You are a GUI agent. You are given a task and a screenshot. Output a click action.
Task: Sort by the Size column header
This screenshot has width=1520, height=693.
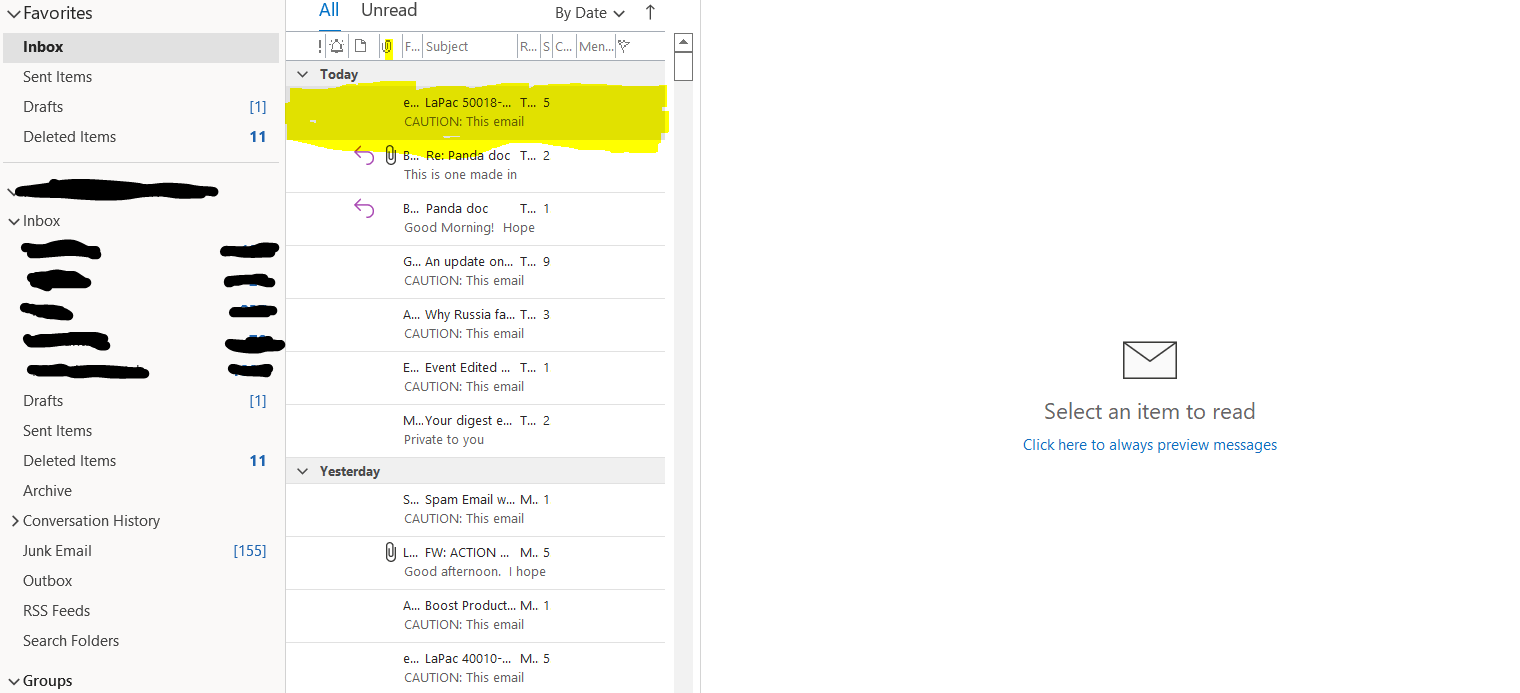point(547,46)
